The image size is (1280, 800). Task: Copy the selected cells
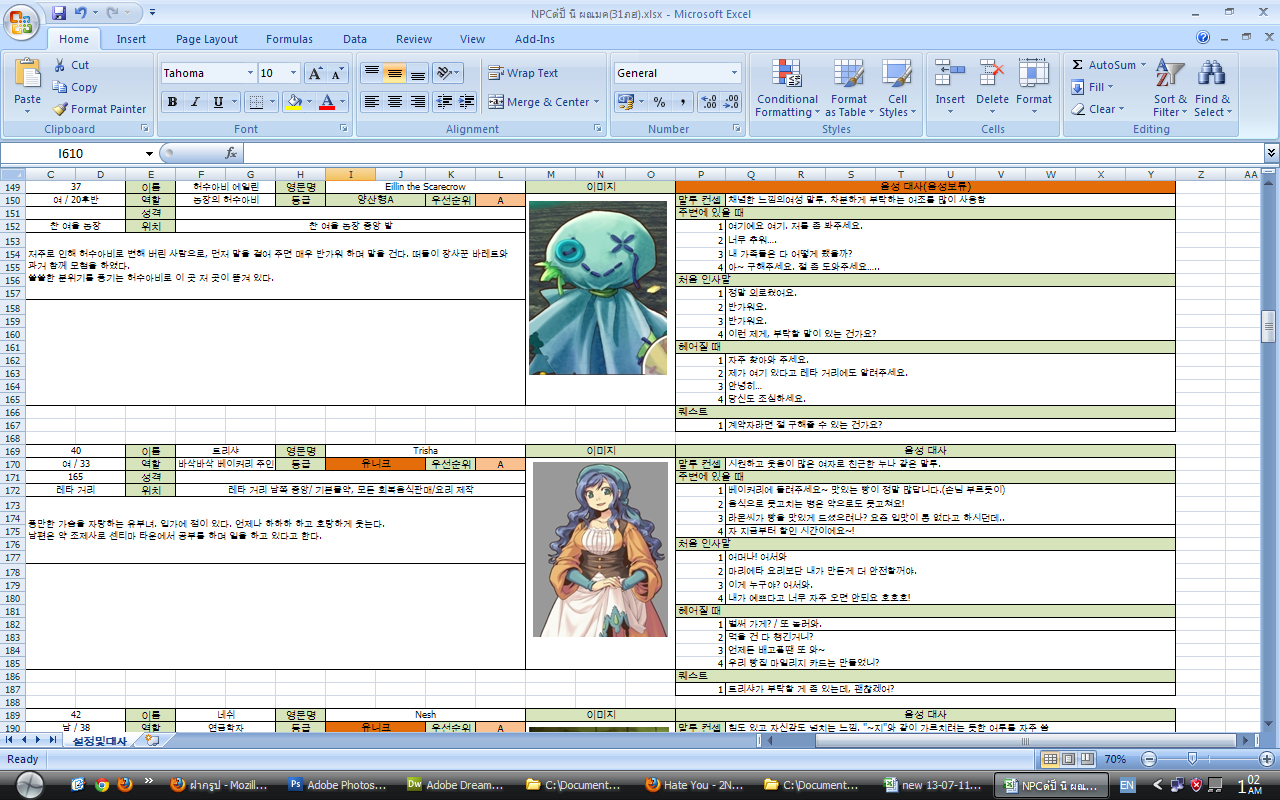click(x=75, y=87)
